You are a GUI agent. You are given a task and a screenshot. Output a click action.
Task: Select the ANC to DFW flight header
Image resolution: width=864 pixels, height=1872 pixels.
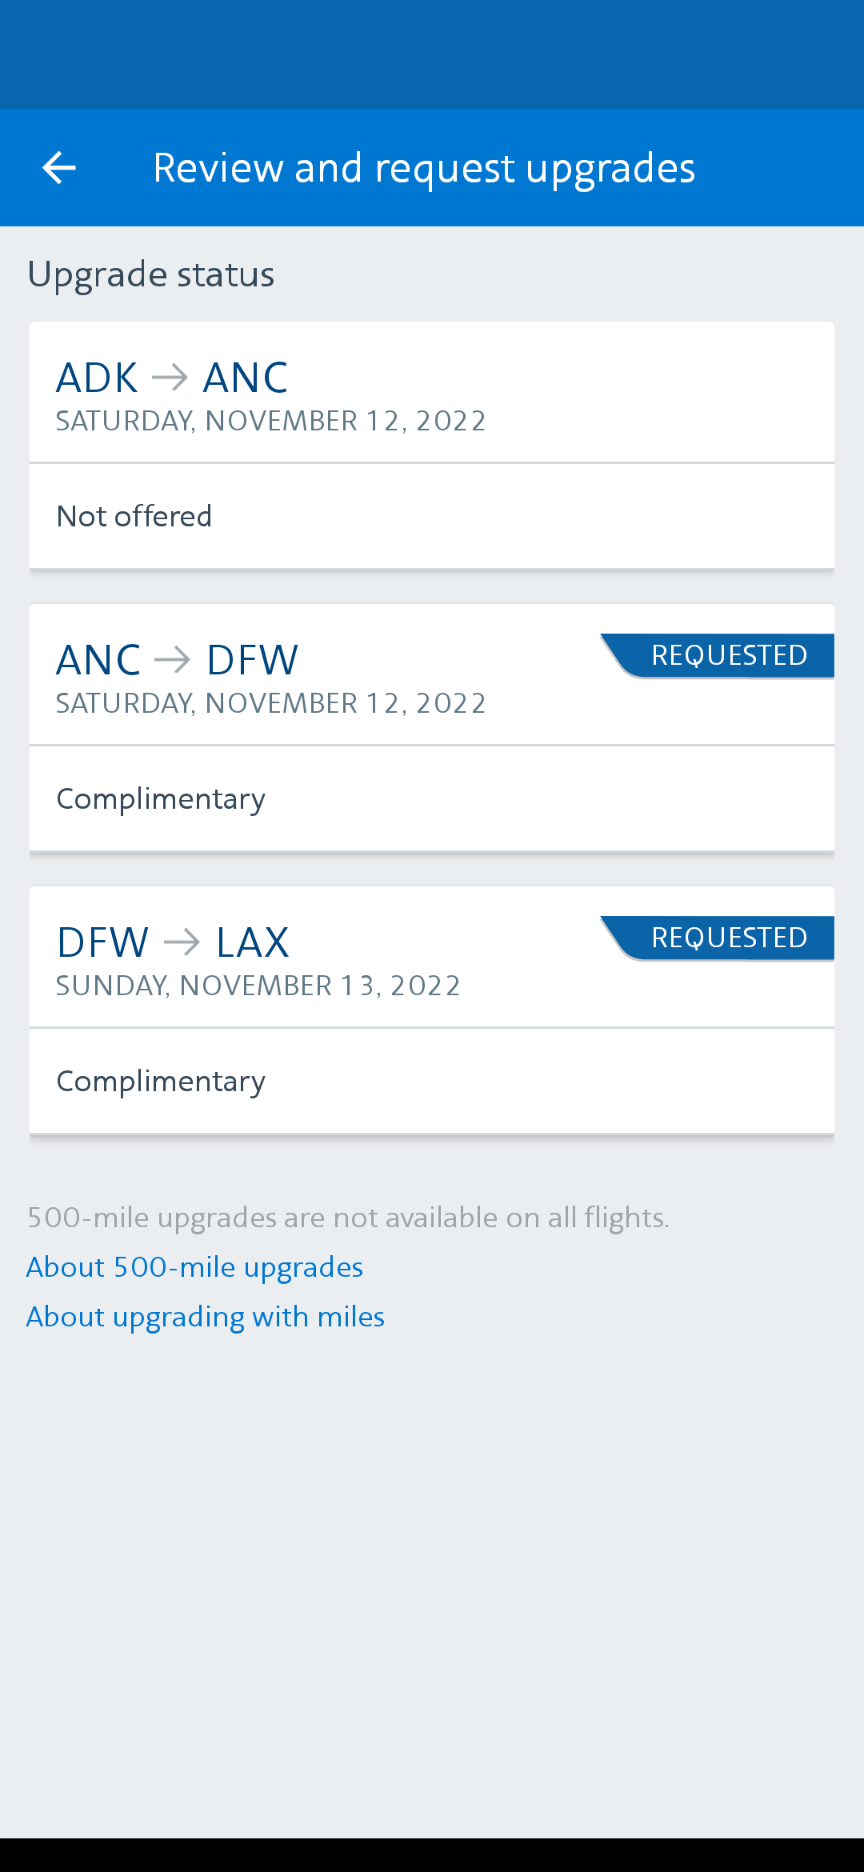pos(300,675)
